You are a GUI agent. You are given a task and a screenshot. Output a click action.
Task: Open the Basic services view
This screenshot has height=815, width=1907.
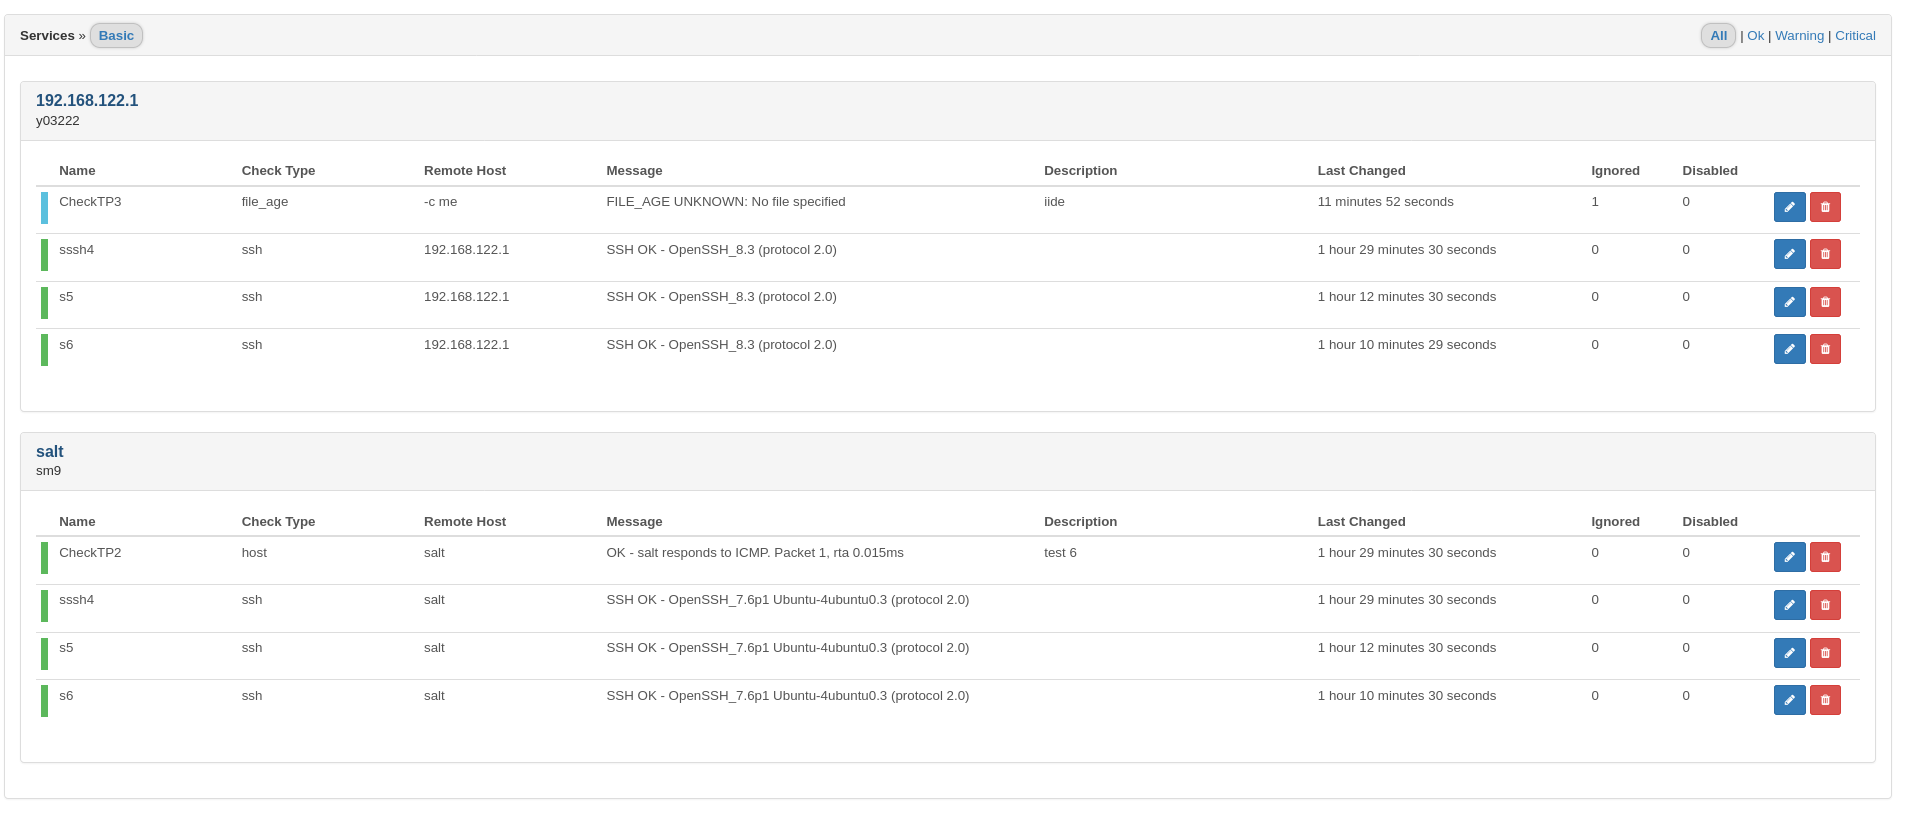[x=116, y=36]
